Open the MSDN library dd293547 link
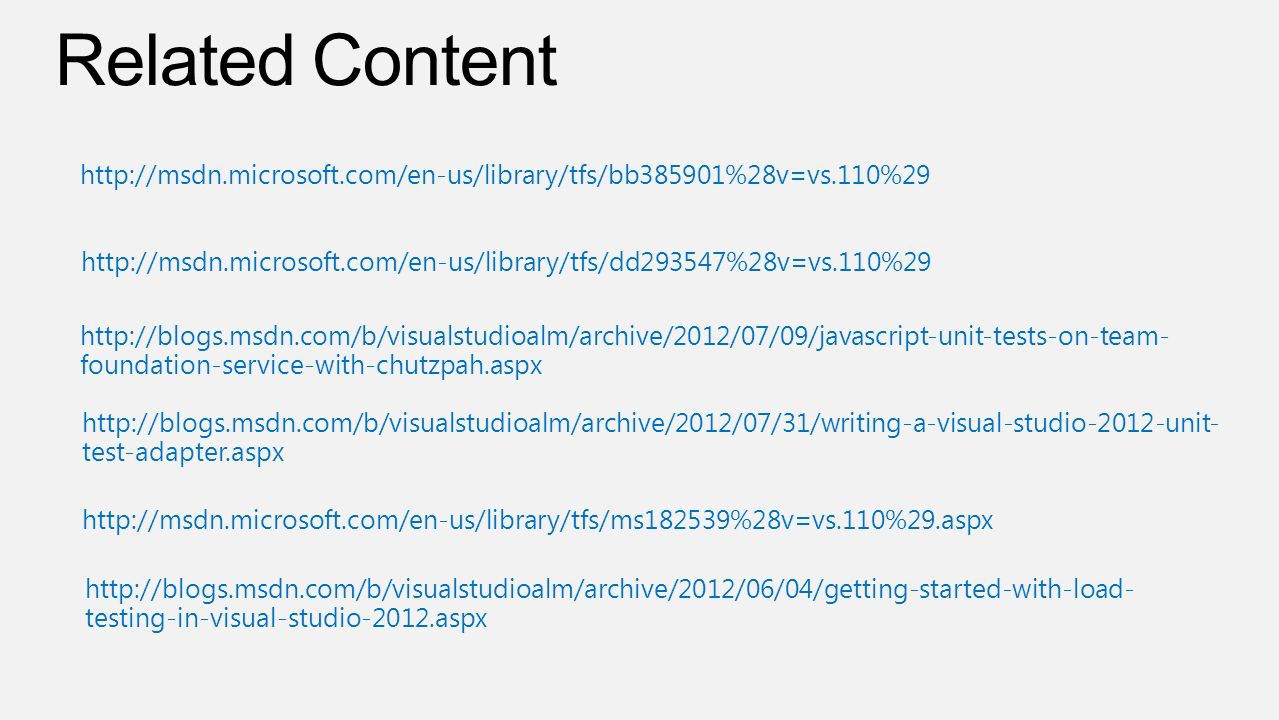Viewport: 1279px width, 720px height. coord(506,263)
